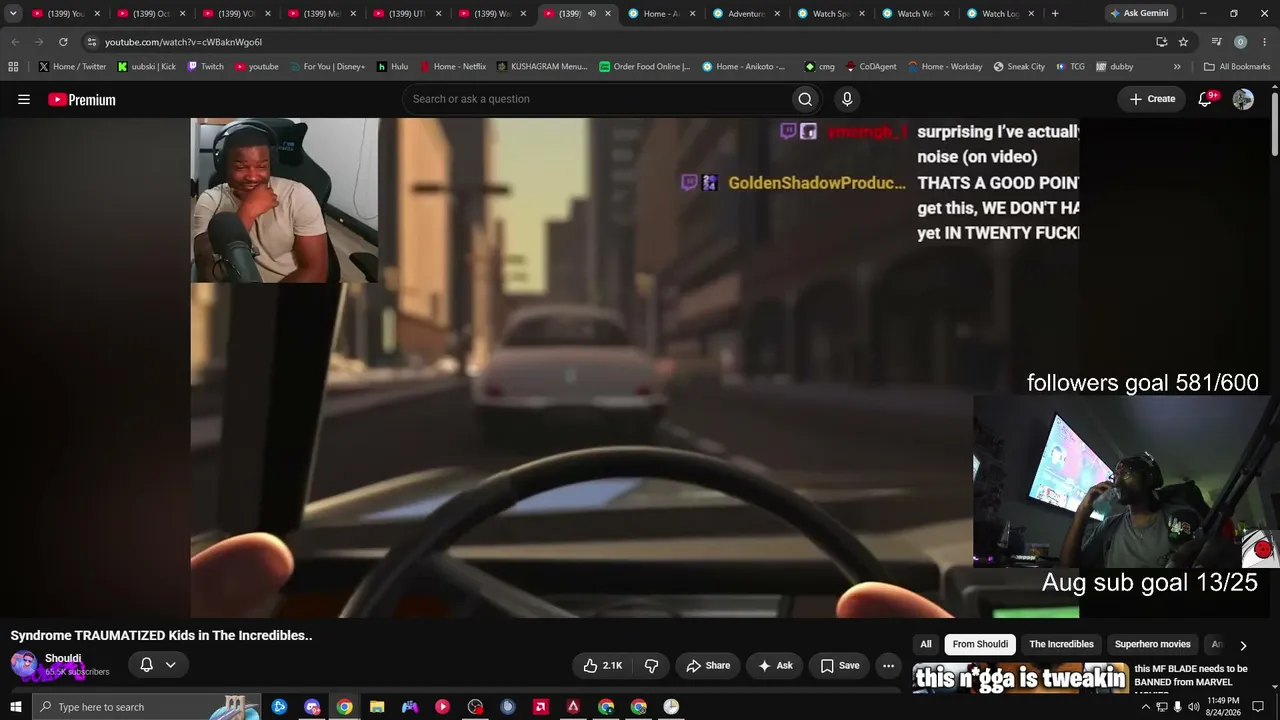
Task: Open Windows Start menu
Action: click(15, 707)
